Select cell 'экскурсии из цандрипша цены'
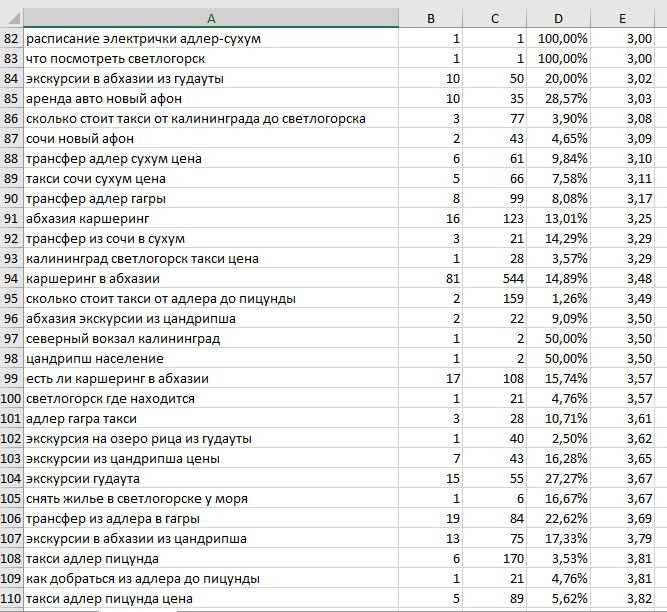 coord(211,458)
